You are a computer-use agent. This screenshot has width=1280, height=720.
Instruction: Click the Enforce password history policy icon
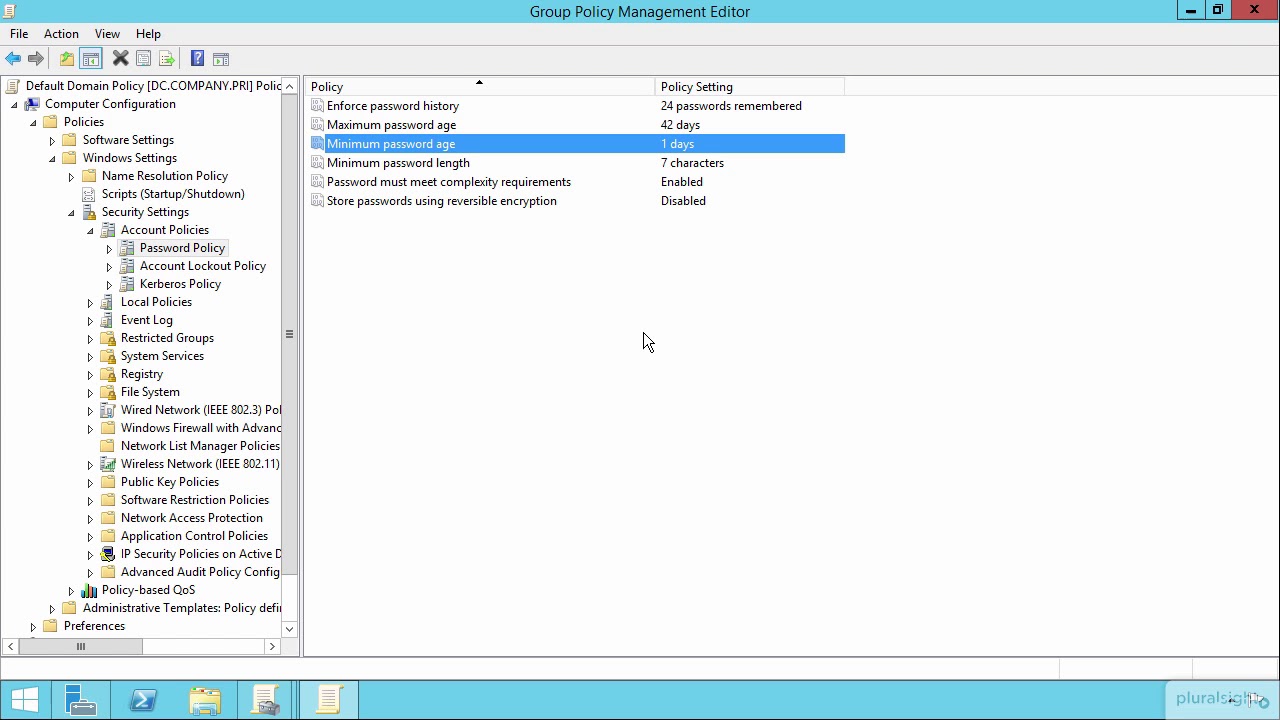pyautogui.click(x=317, y=106)
